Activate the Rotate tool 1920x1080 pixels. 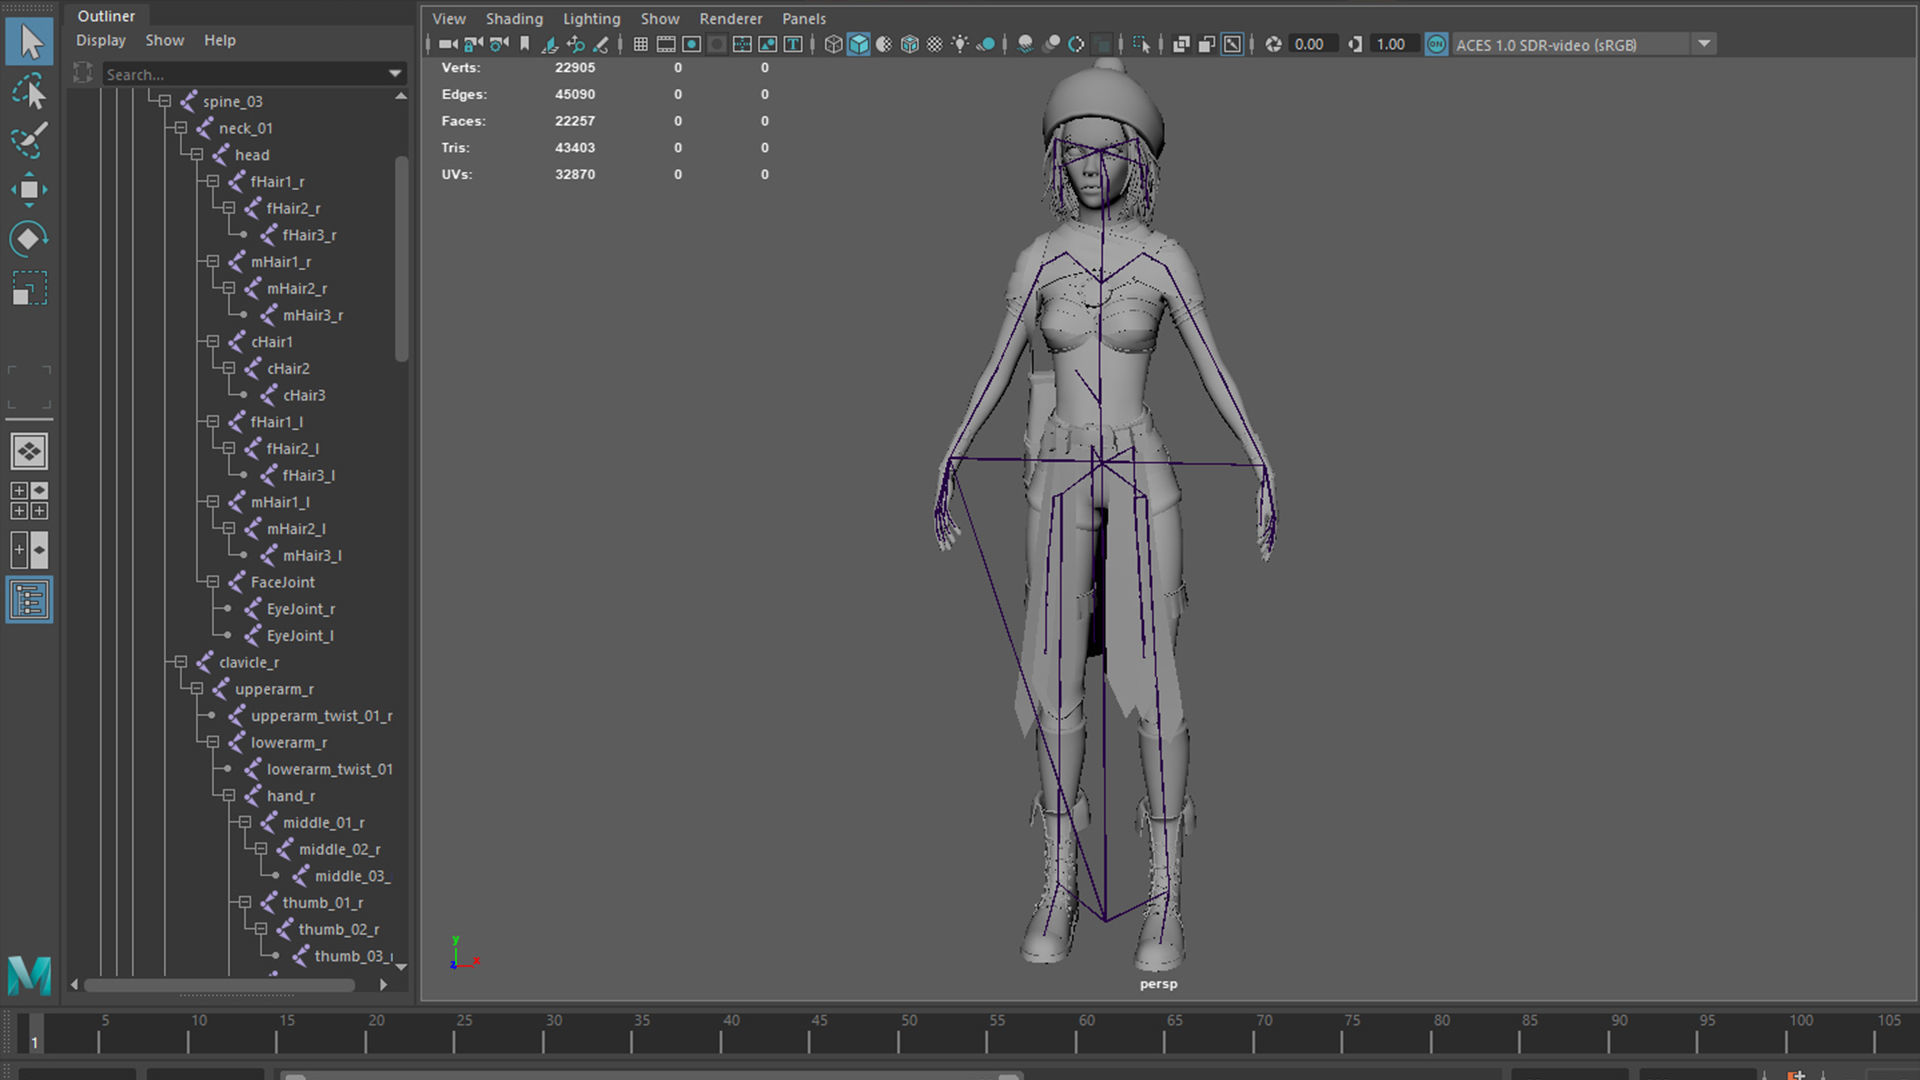(29, 239)
